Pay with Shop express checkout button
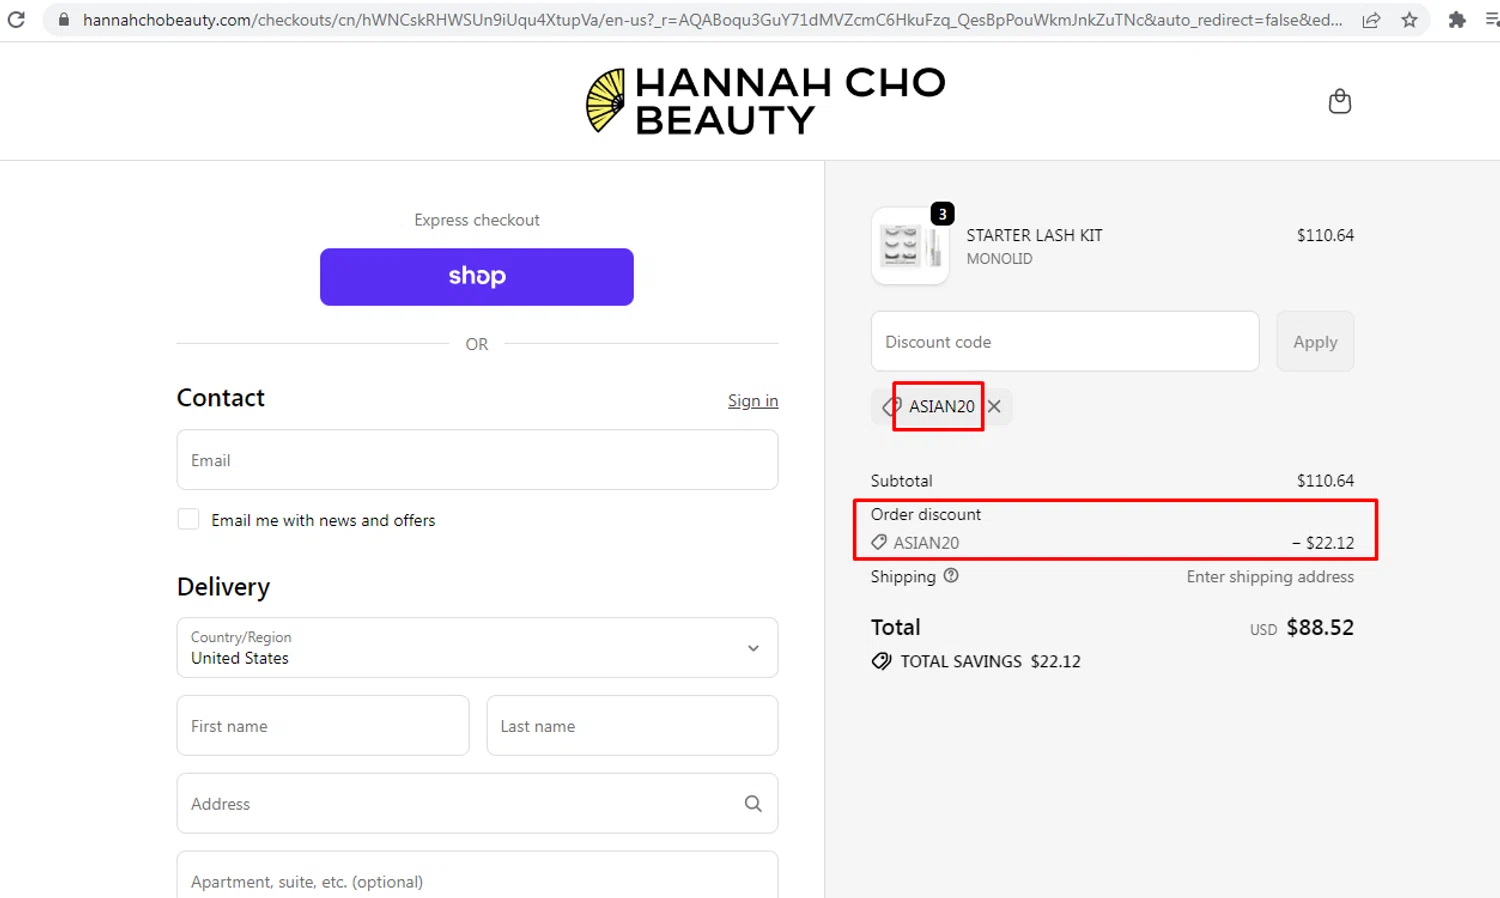 point(477,277)
